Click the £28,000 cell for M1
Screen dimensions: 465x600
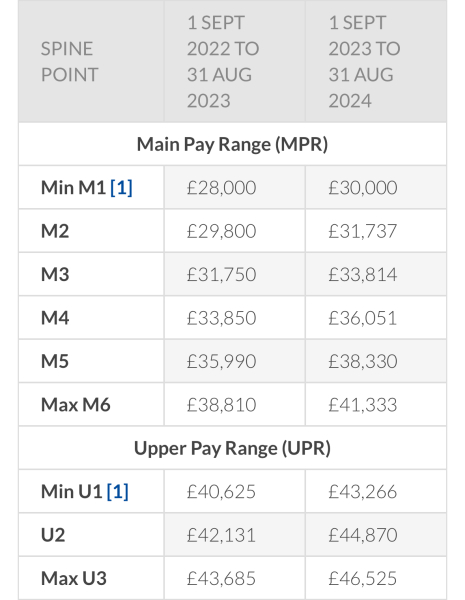[x=235, y=188]
